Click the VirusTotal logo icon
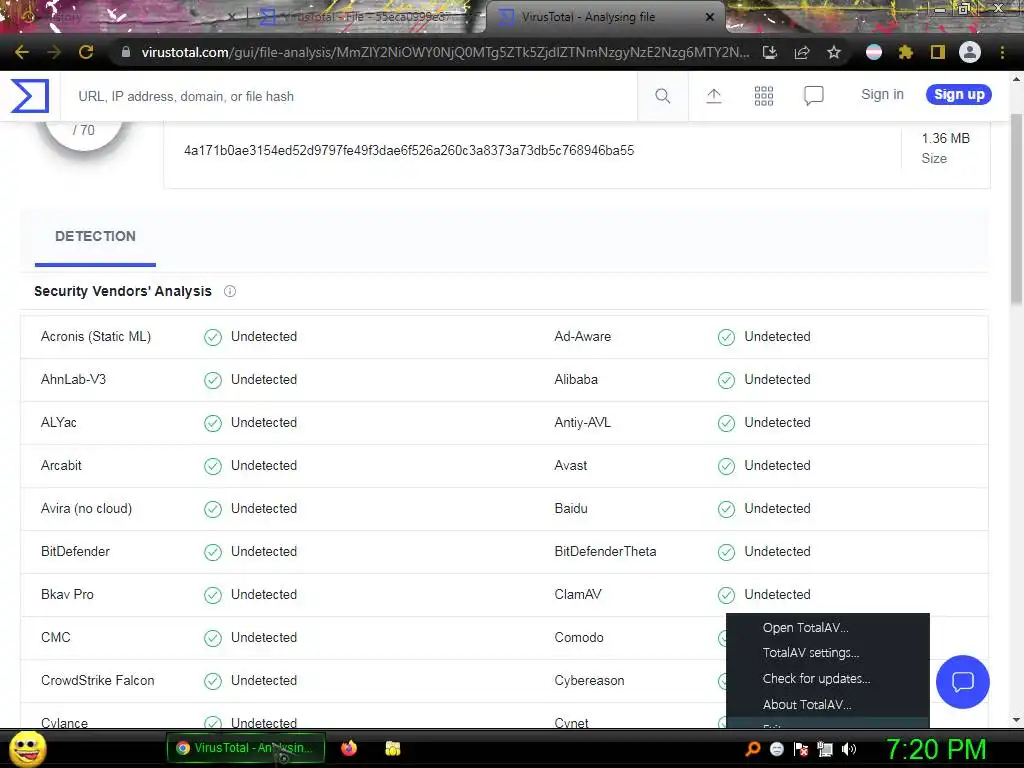This screenshot has width=1024, height=768. coord(29,95)
